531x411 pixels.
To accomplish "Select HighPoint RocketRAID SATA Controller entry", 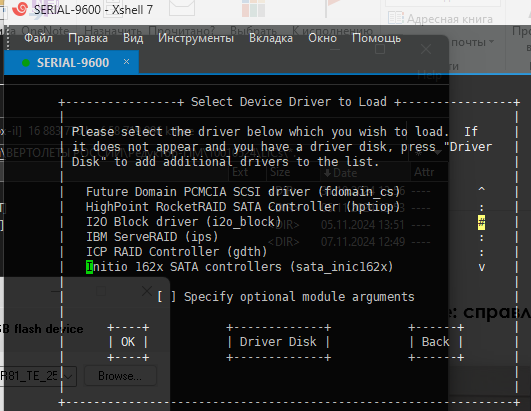I will (243, 207).
